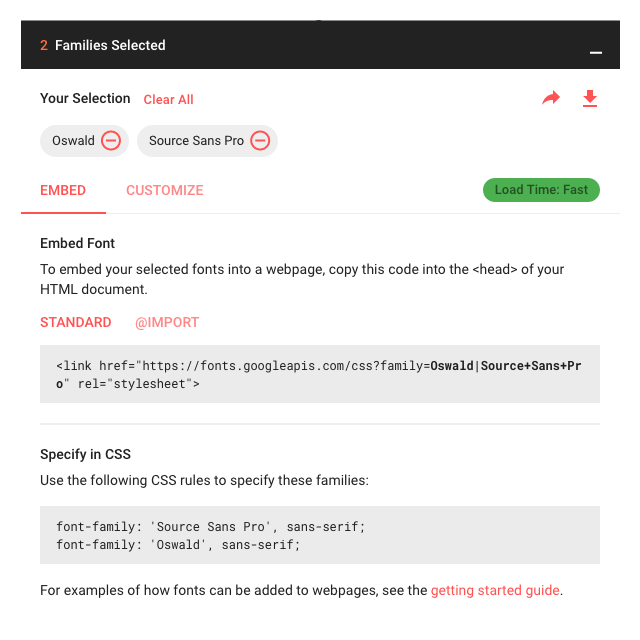Open the Customize tab
Screen dimensions: 640x640
point(165,190)
